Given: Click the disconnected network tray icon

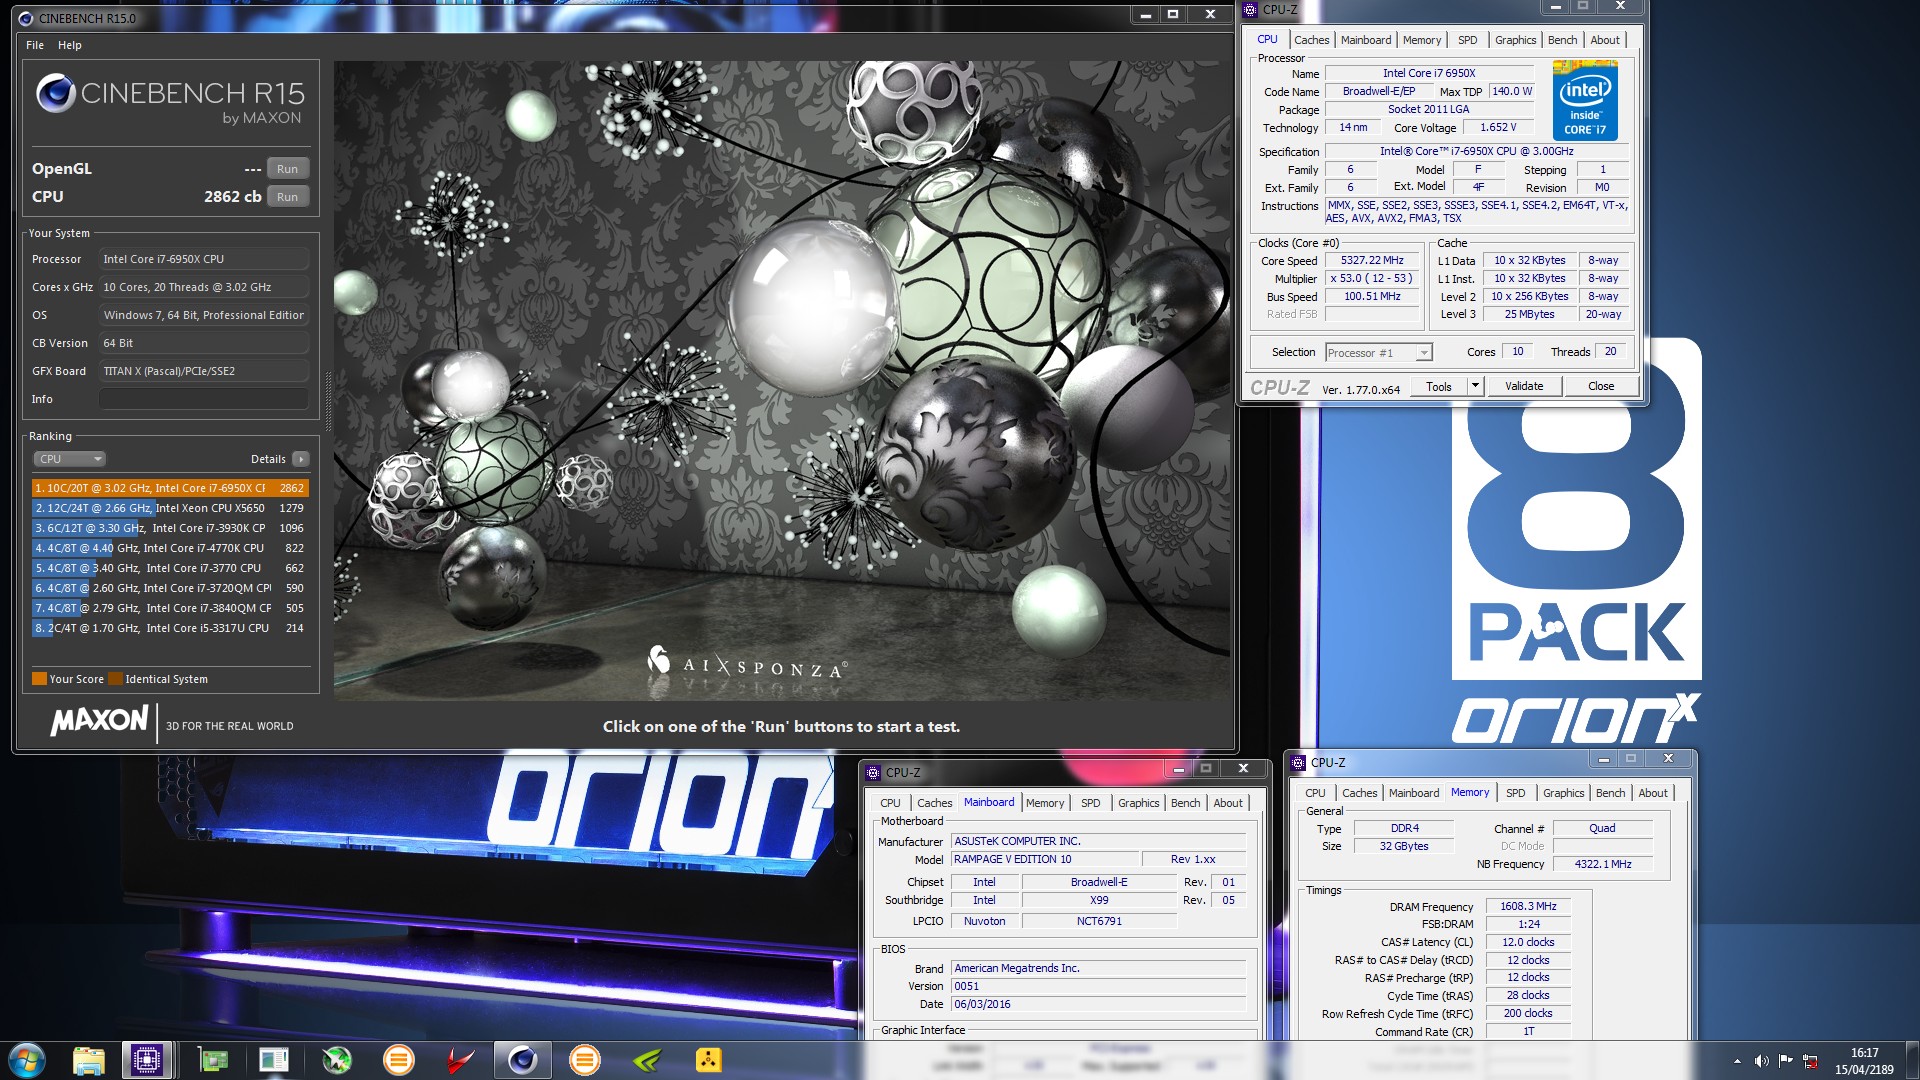Looking at the screenshot, I should click(x=1810, y=1061).
